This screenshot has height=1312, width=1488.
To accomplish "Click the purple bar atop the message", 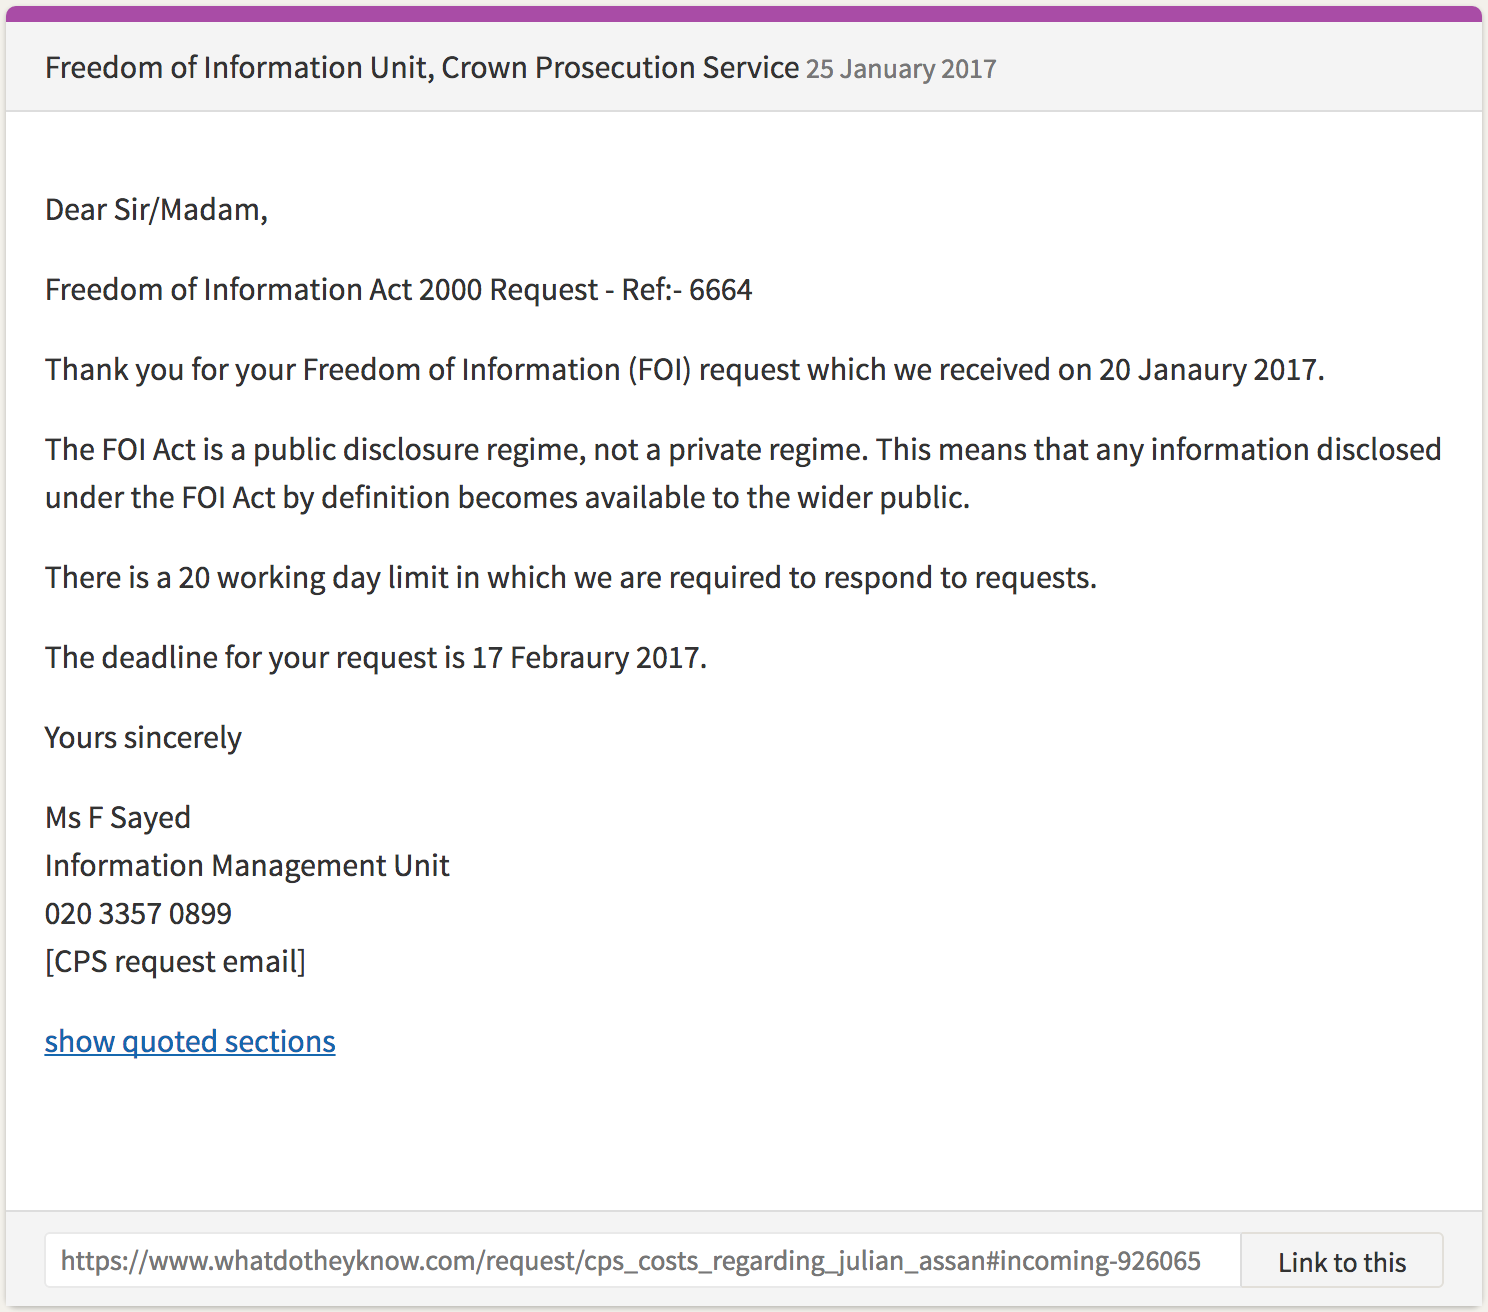I will point(744,13).
